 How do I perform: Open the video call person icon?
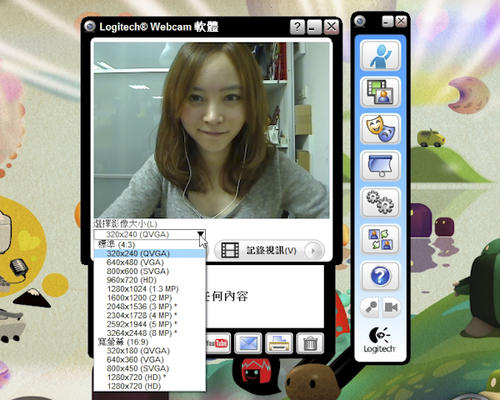tap(380, 55)
